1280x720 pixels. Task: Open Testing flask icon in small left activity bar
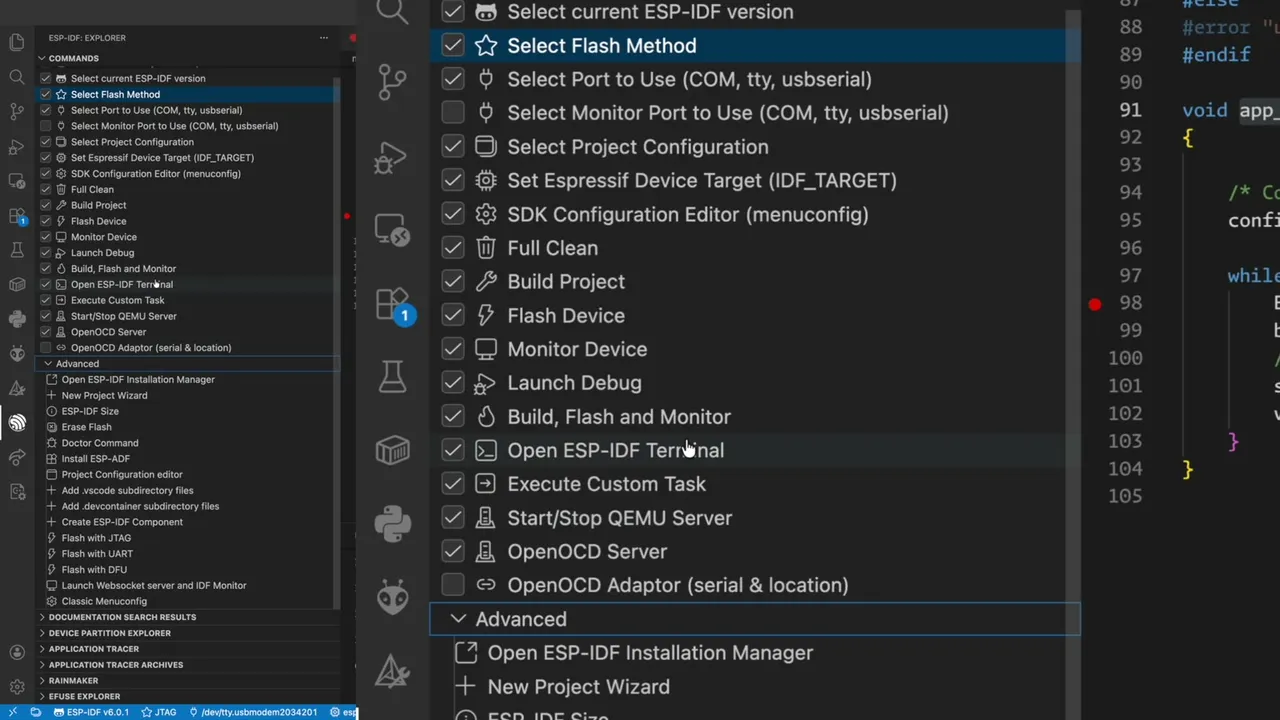coord(16,250)
